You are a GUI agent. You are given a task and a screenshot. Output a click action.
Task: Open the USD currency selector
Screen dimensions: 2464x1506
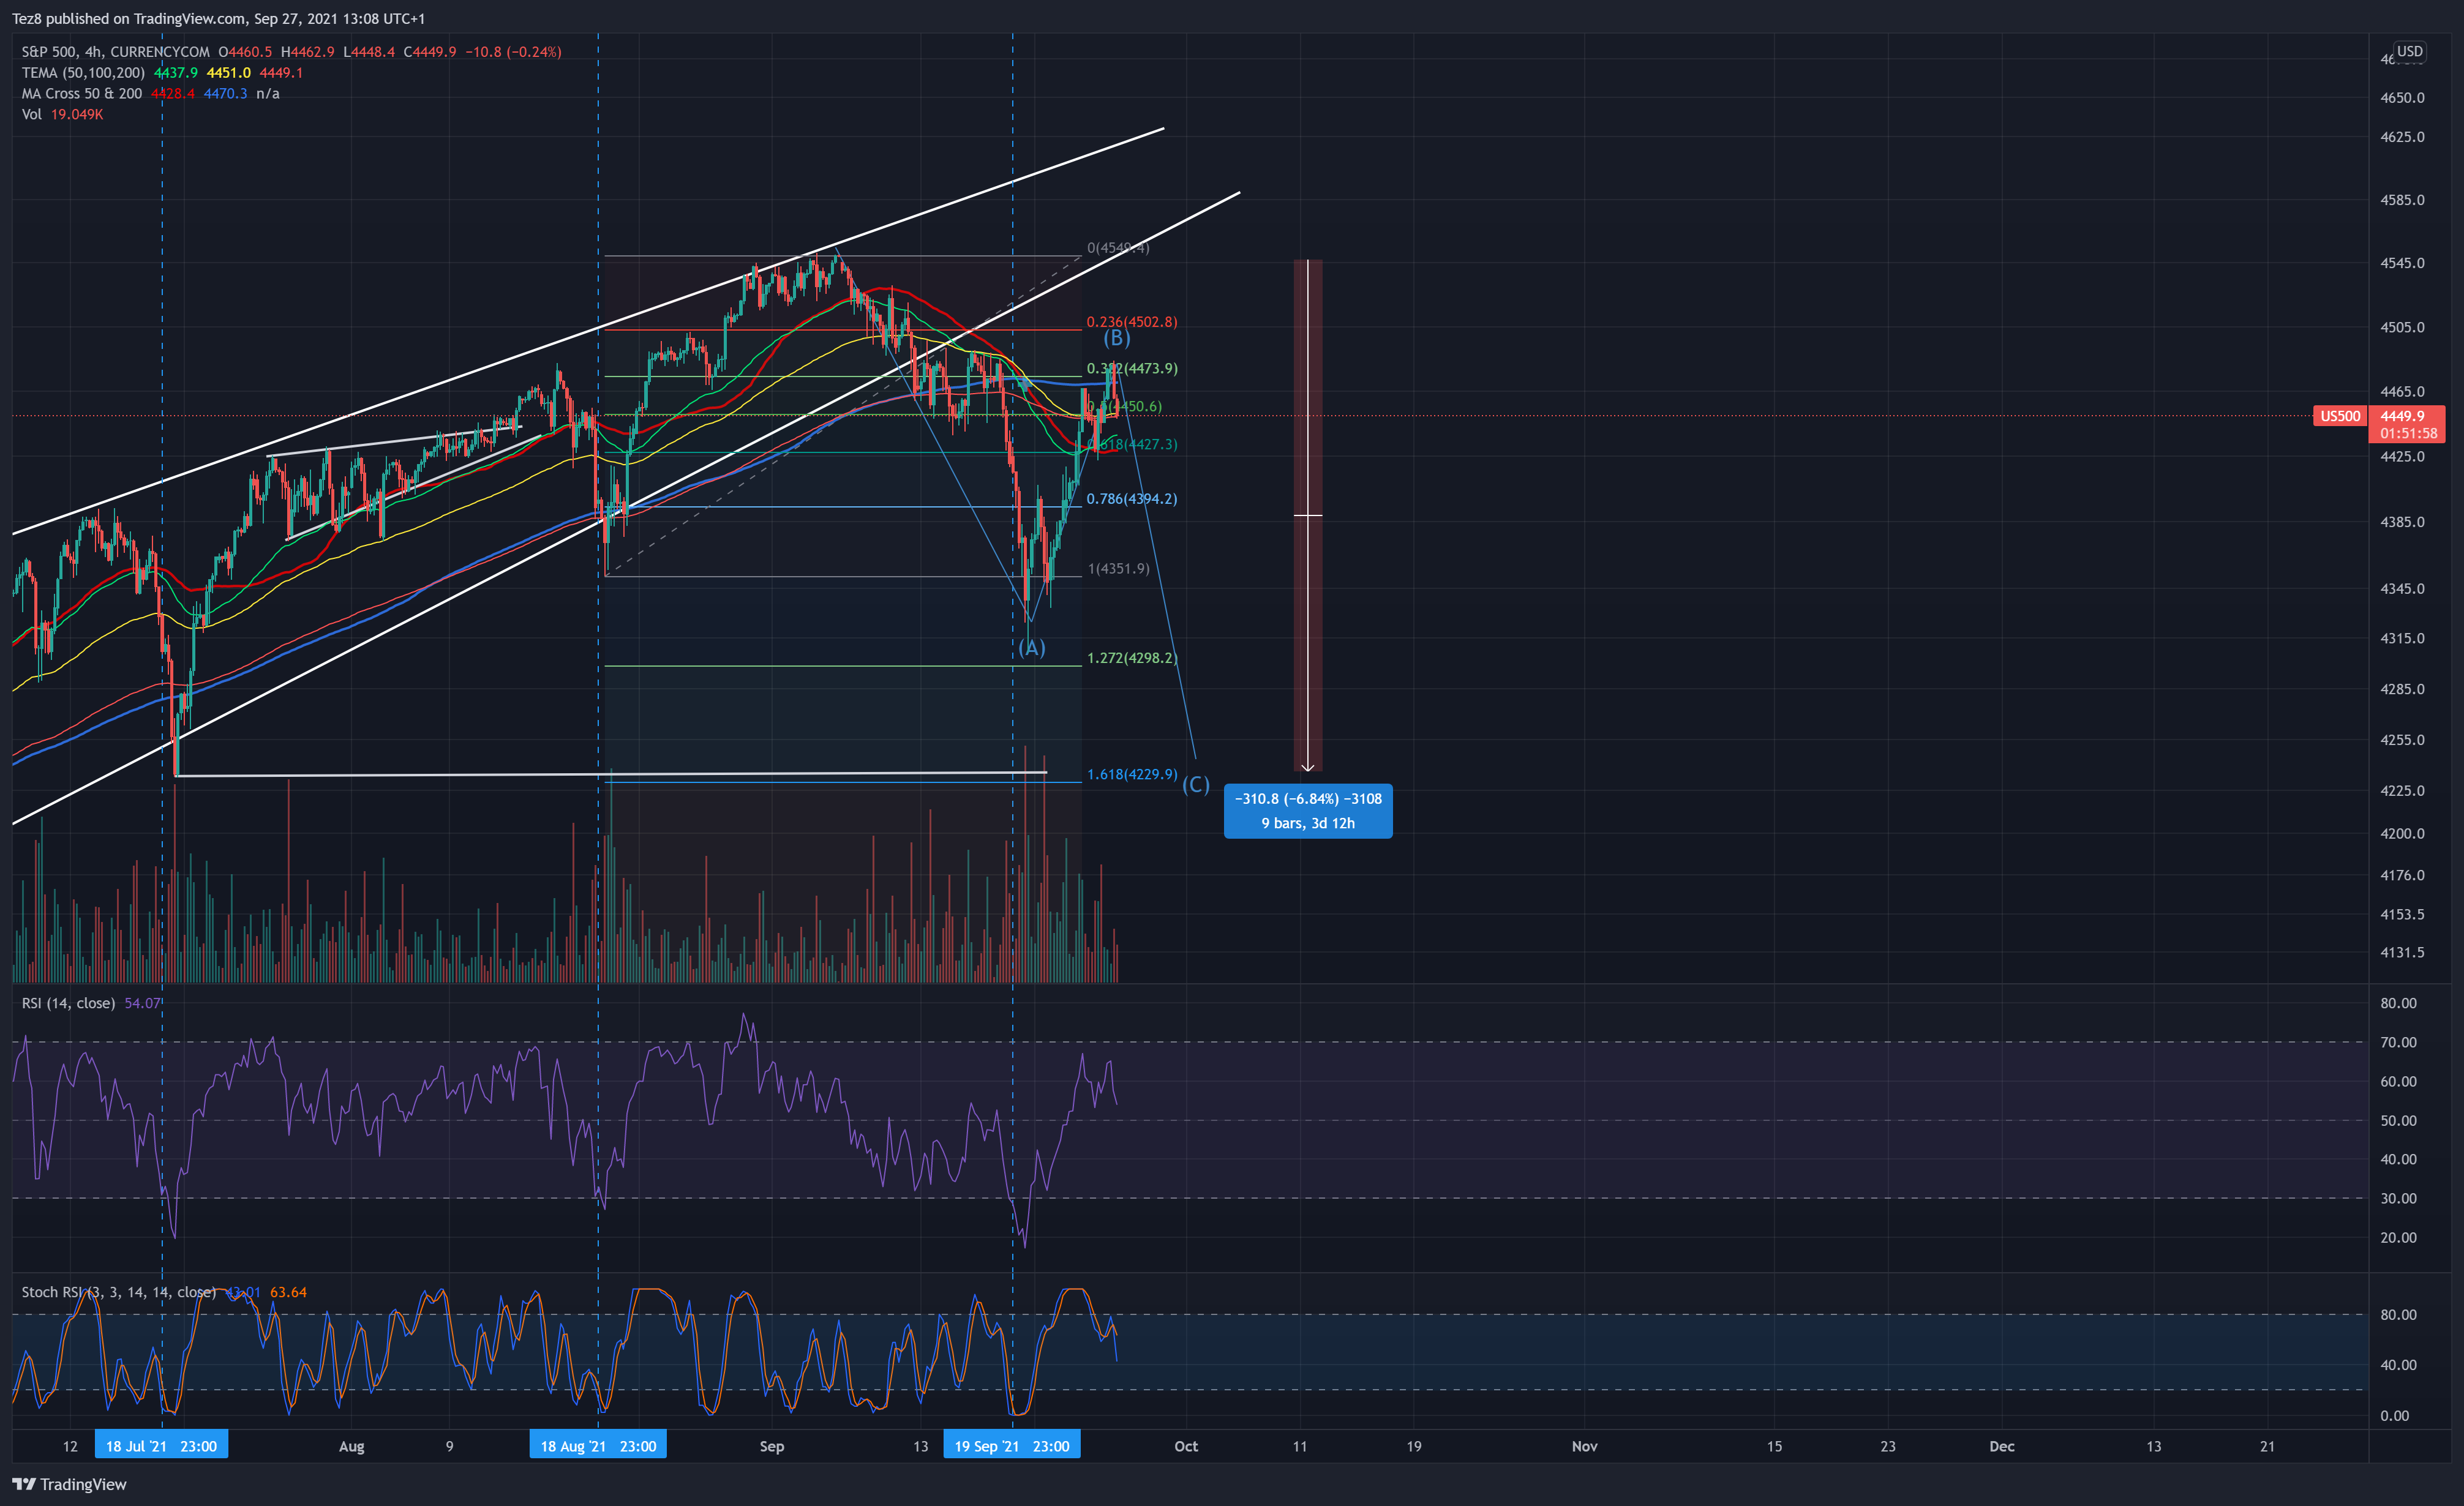click(x=2409, y=51)
